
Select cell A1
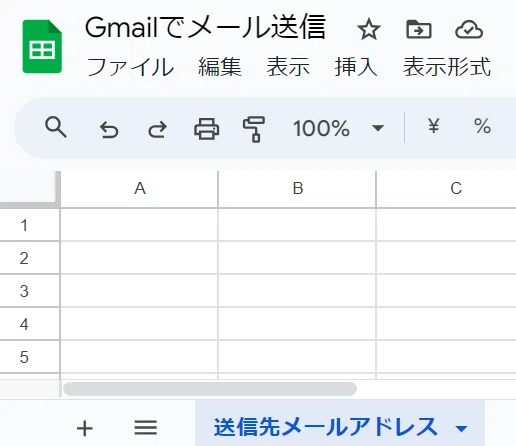(139, 225)
